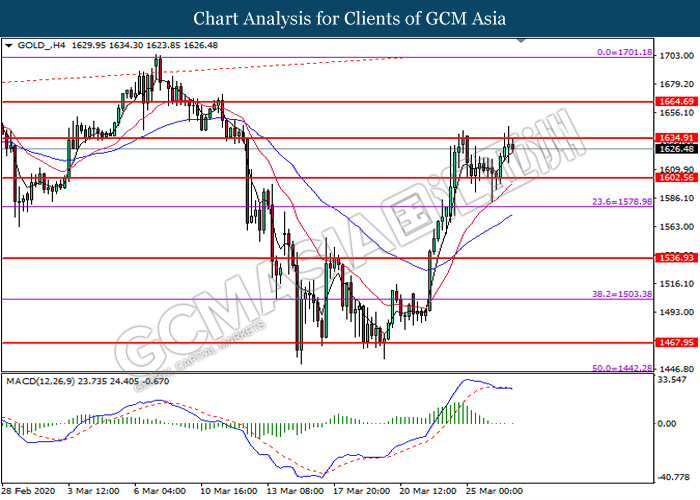The image size is (700, 500).
Task: Click the MACD scale label 33.547
Action: point(672,380)
